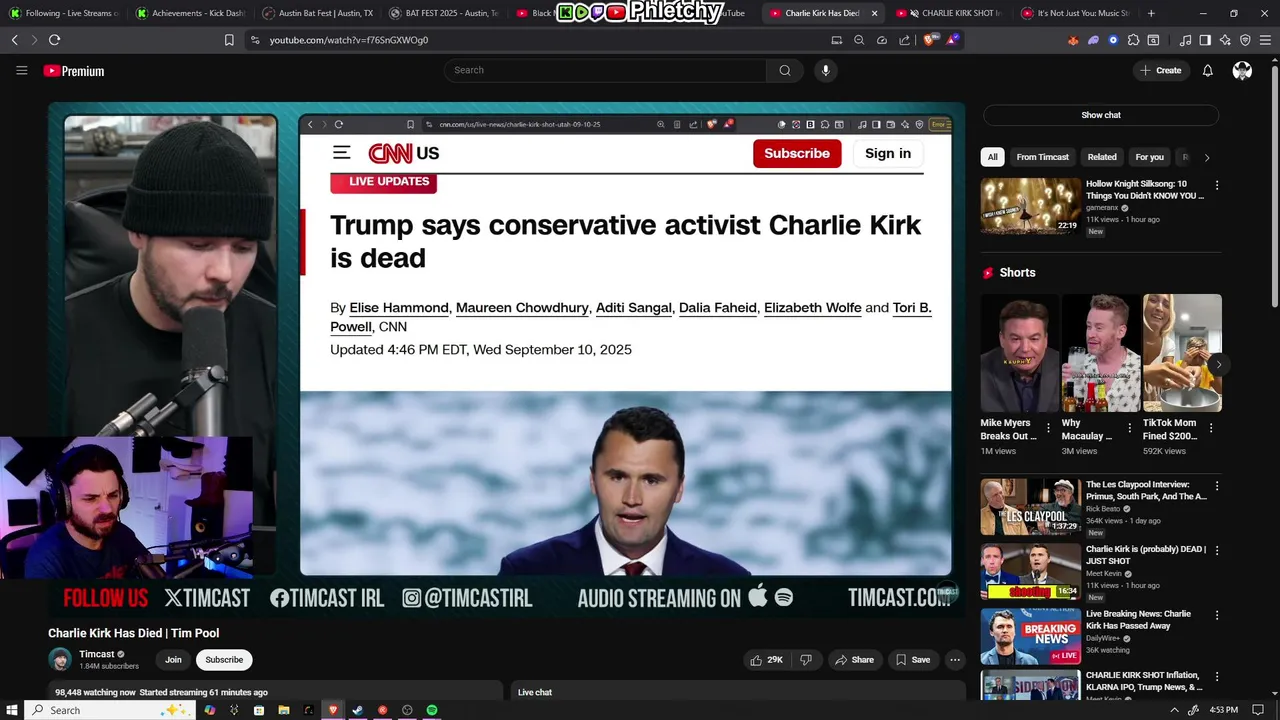Open Steam from the taskbar
The height and width of the screenshot is (720, 1280).
pyautogui.click(x=357, y=710)
